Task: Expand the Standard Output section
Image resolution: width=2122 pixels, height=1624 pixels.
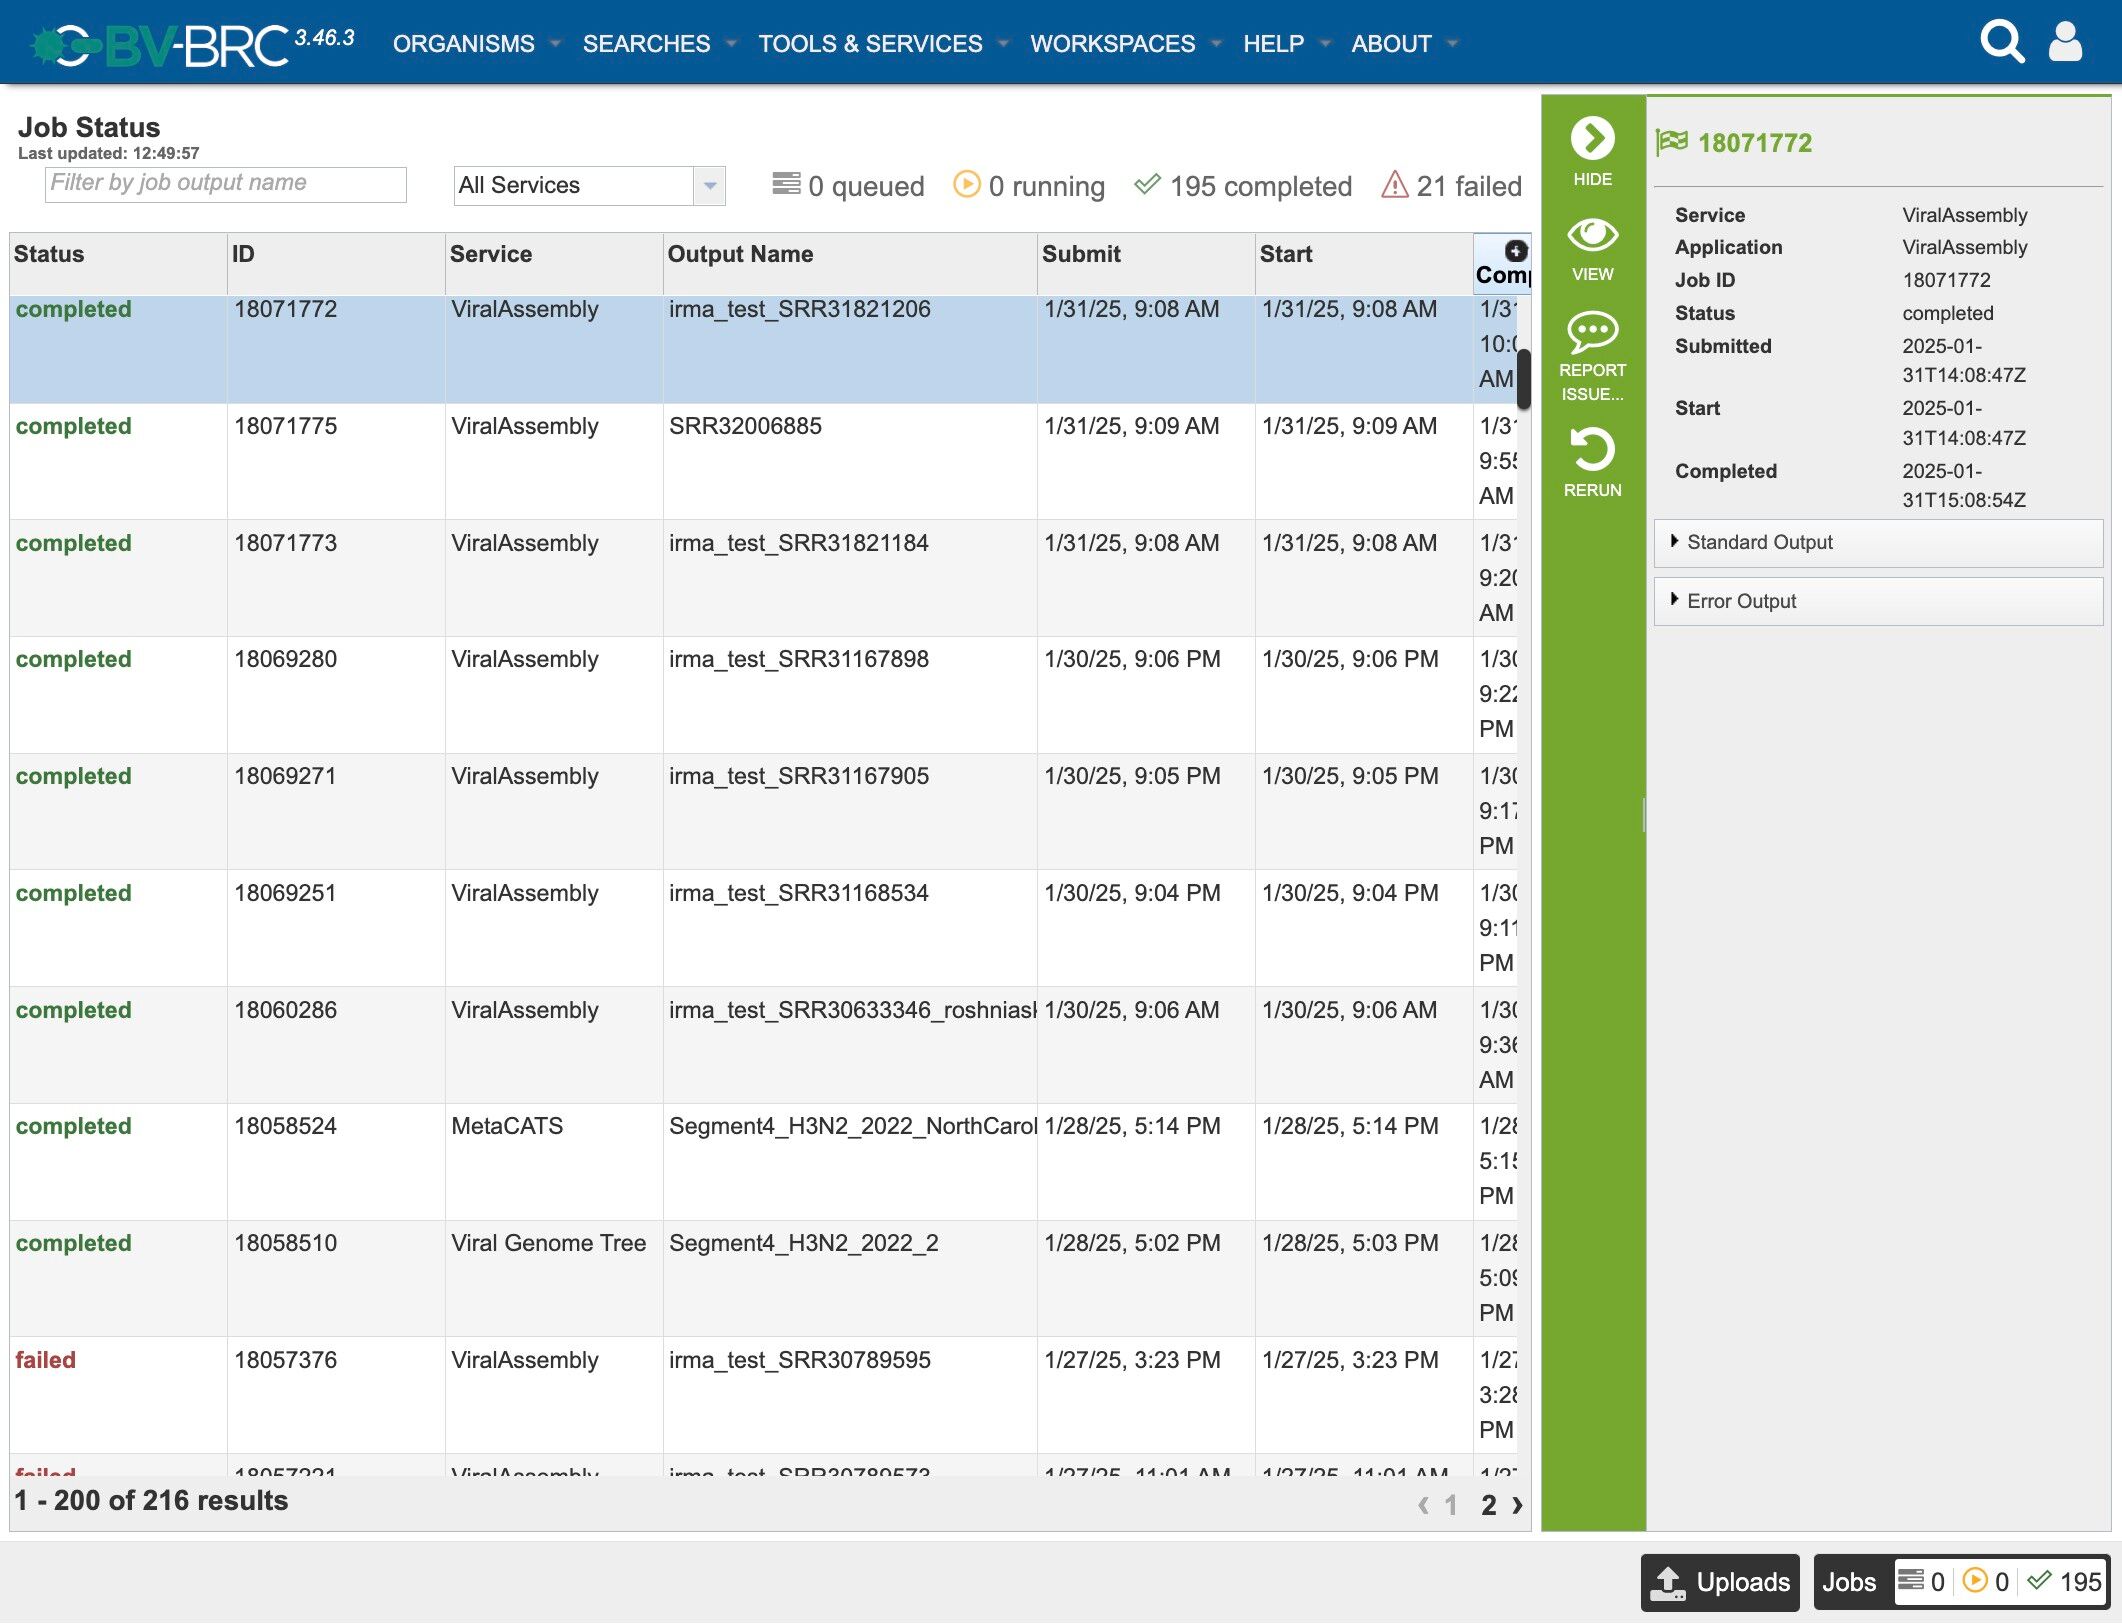Action: point(1759,542)
